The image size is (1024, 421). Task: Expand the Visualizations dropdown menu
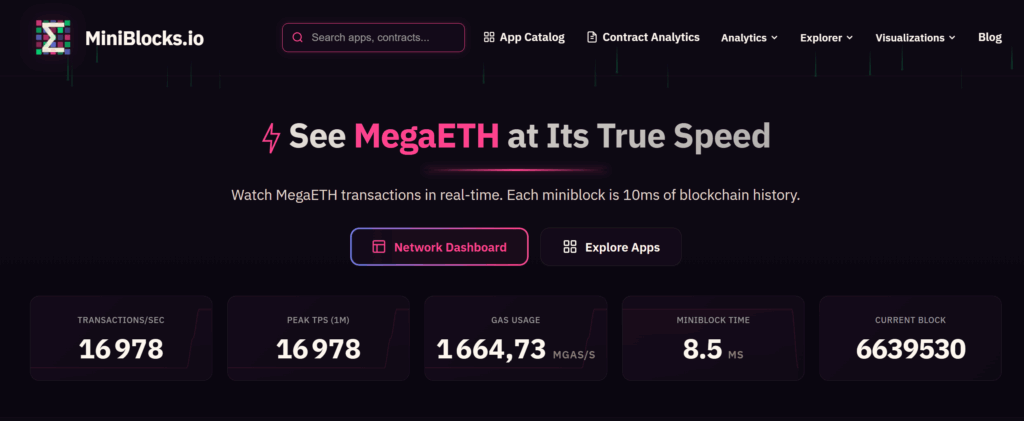[915, 38]
